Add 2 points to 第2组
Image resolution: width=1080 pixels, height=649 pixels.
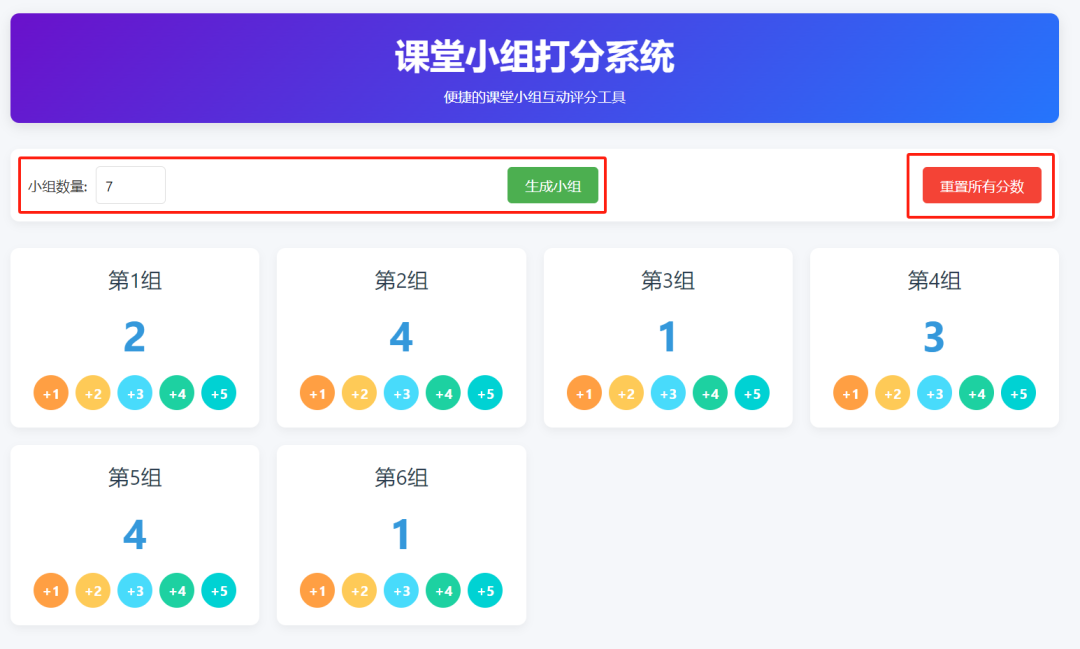point(359,393)
